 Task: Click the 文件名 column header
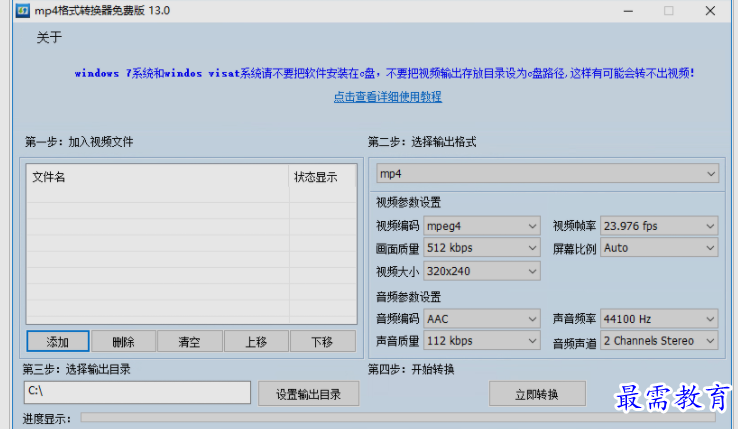click(x=158, y=177)
